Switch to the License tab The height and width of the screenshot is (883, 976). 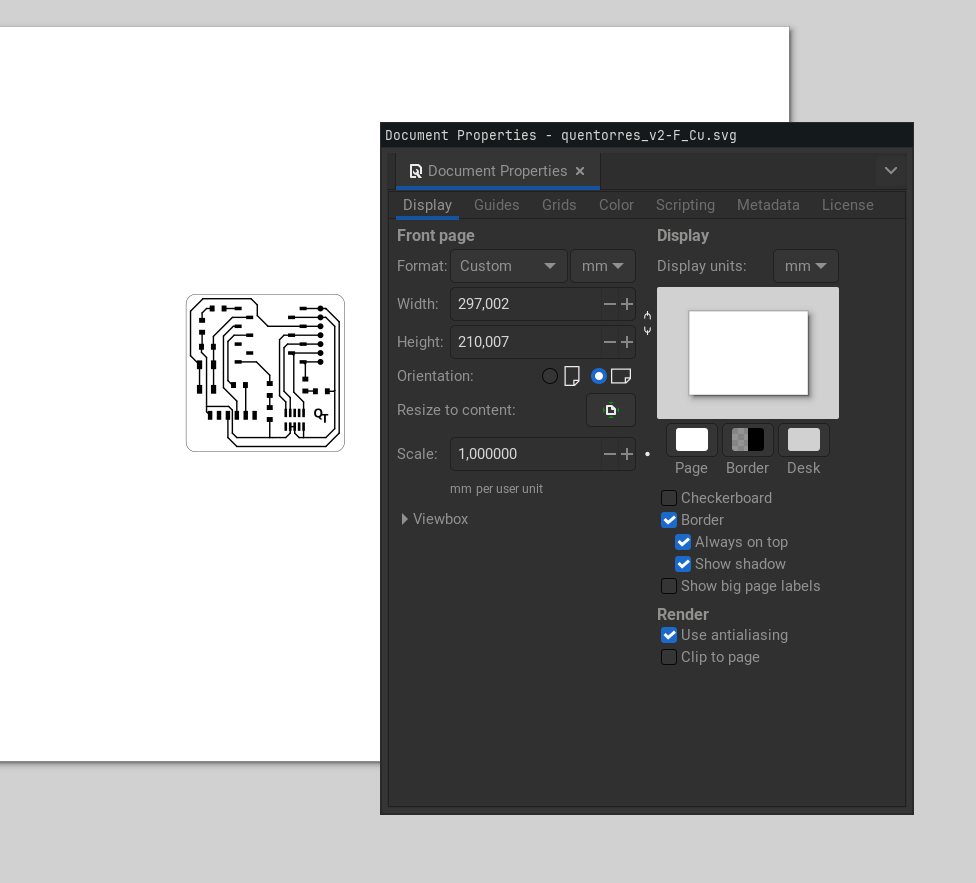(847, 205)
